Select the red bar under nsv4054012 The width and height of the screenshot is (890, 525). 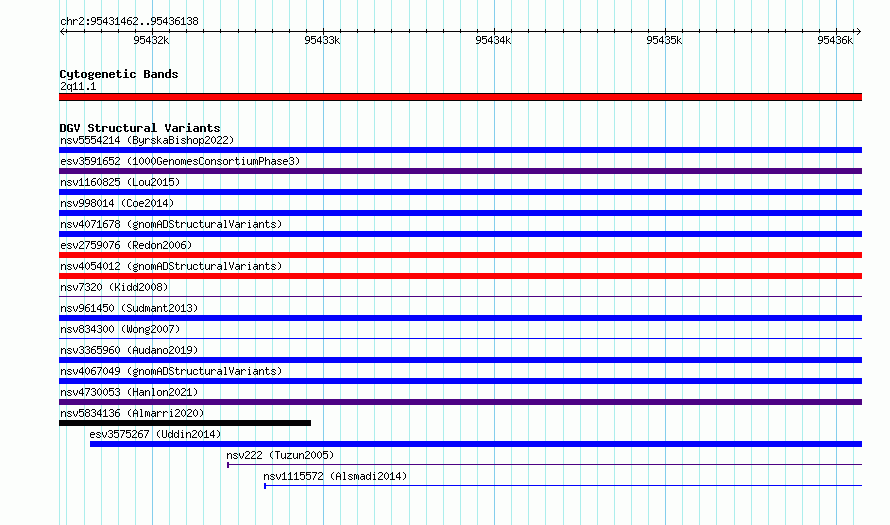pyautogui.click(x=460, y=276)
